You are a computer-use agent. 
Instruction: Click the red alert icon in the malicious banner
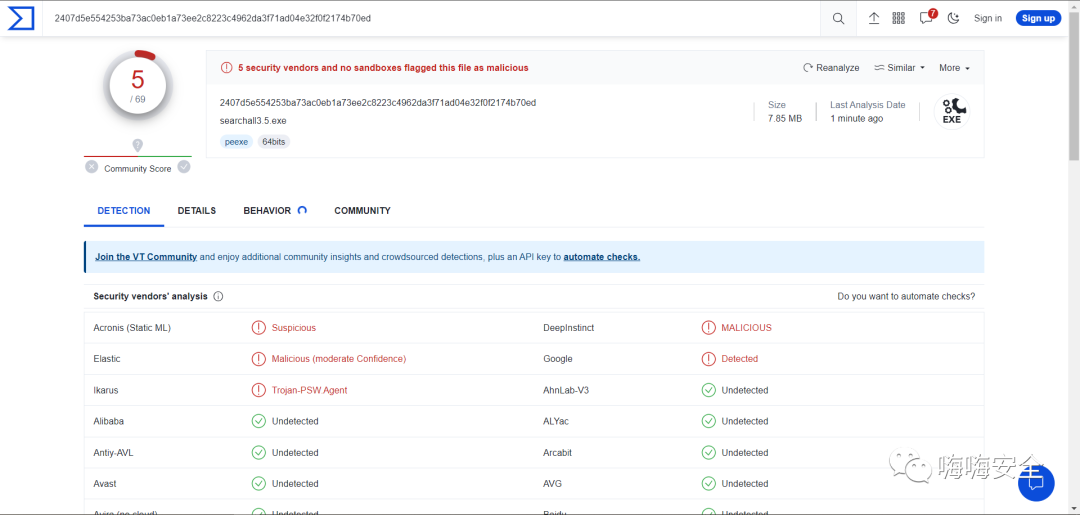tap(227, 67)
